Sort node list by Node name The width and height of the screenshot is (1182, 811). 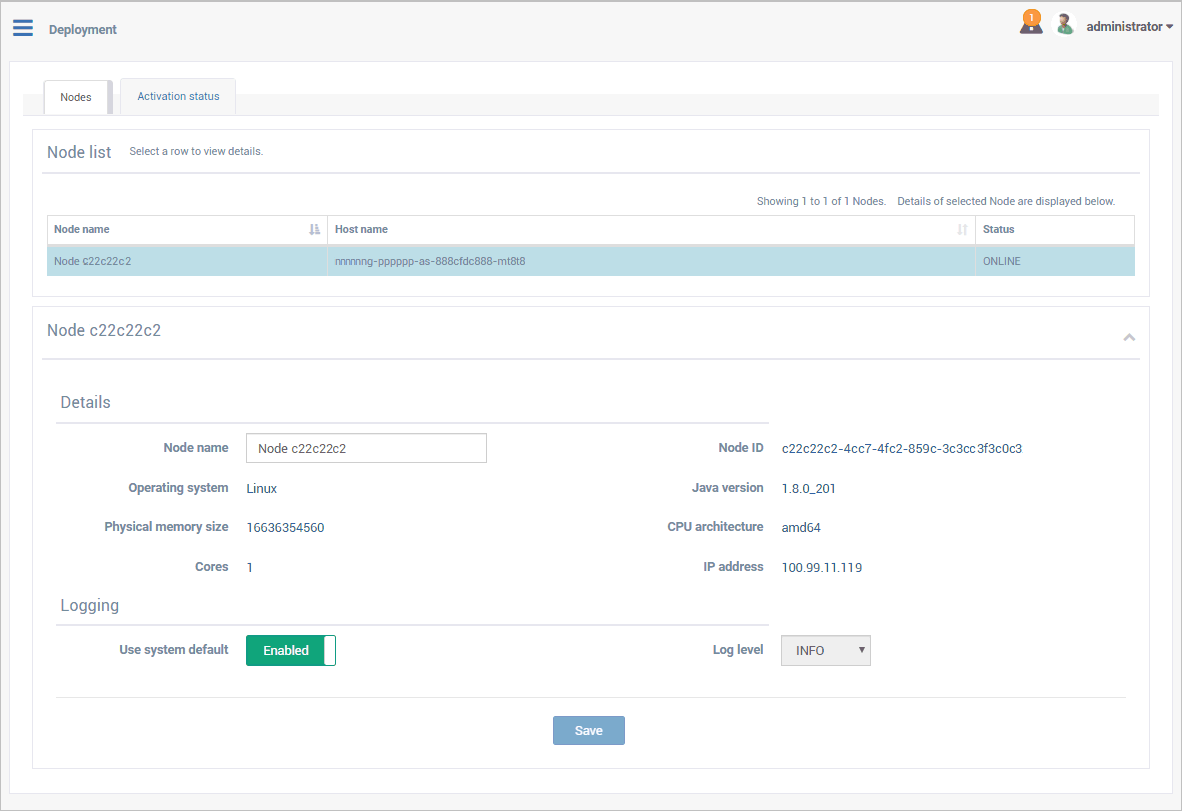pos(314,230)
